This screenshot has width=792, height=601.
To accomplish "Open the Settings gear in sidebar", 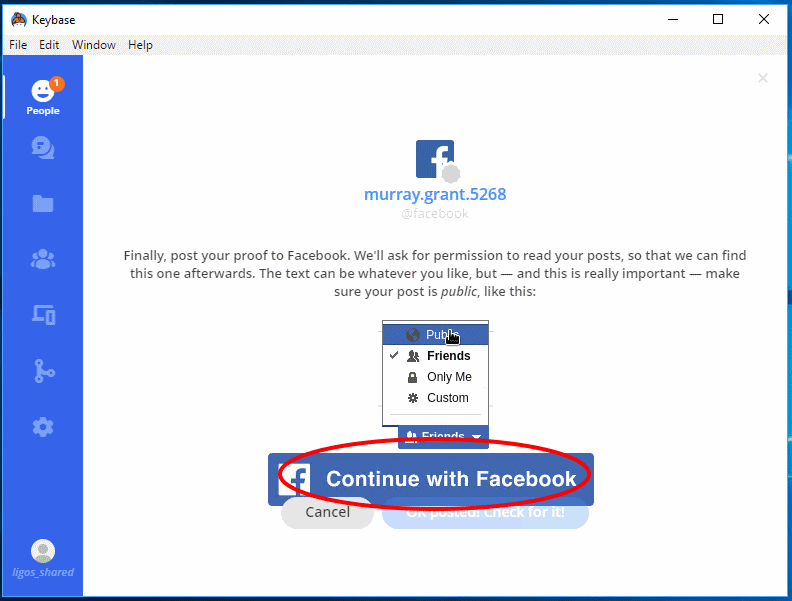I will [43, 427].
